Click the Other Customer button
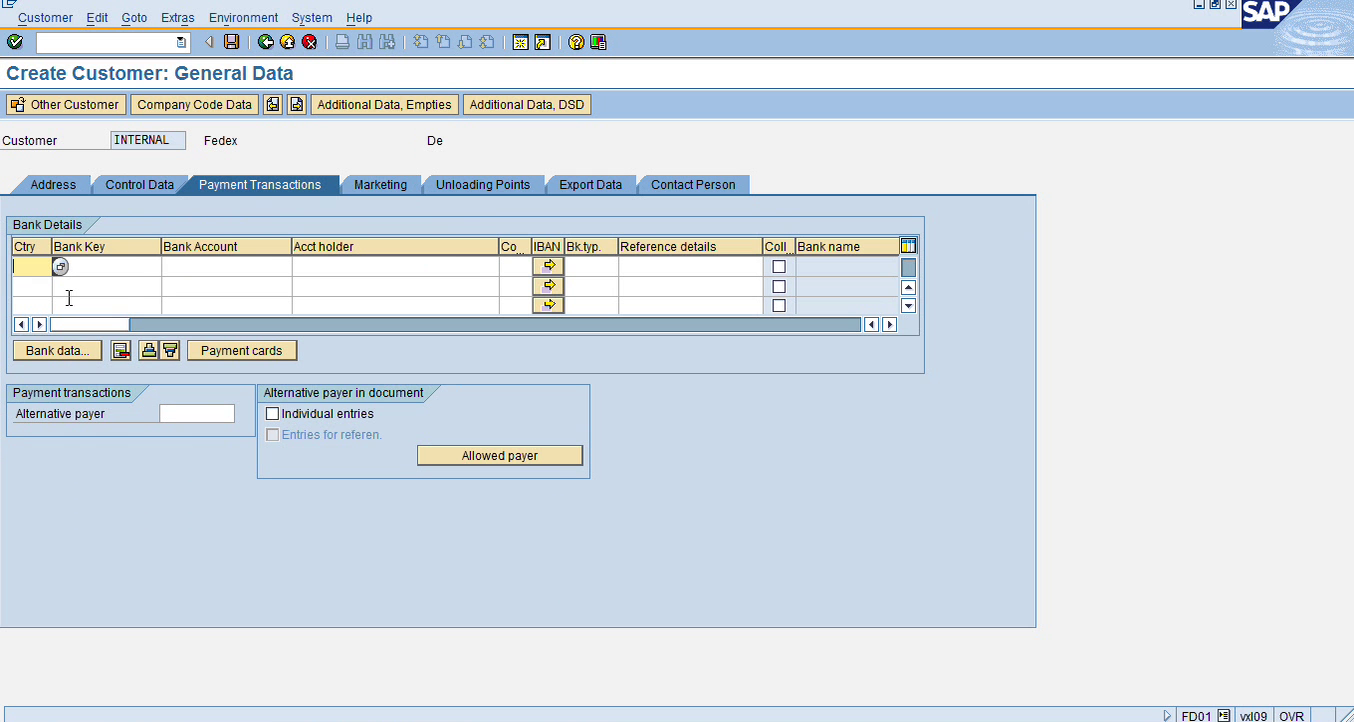 click(66, 104)
